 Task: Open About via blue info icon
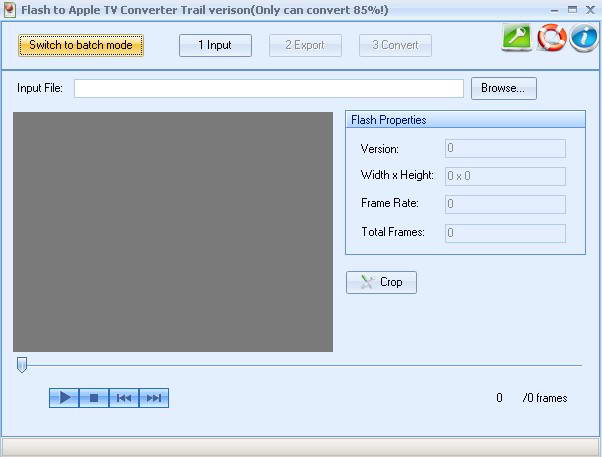[x=584, y=37]
